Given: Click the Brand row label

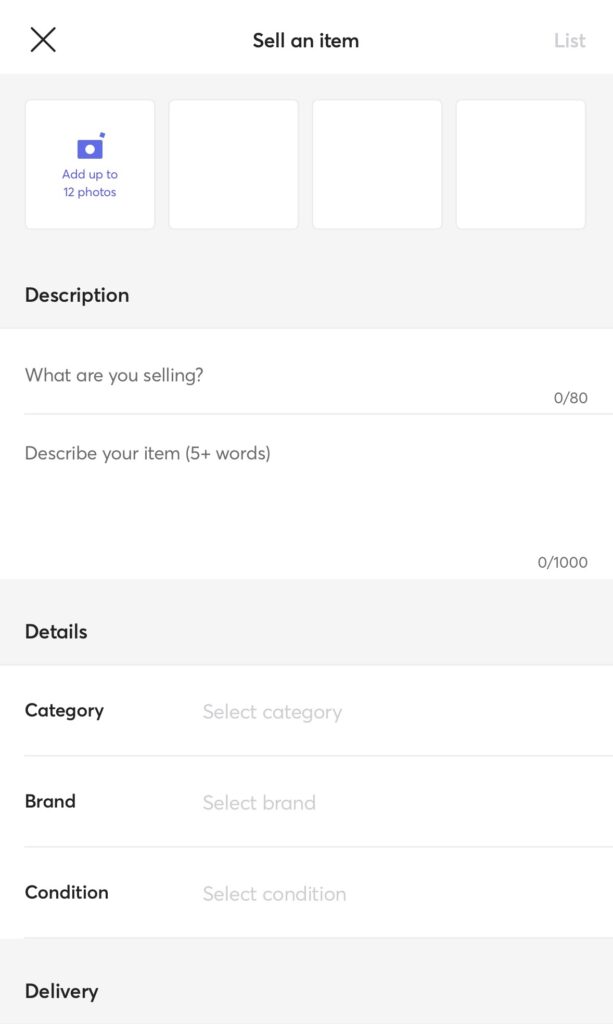Looking at the screenshot, I should click(x=50, y=802).
